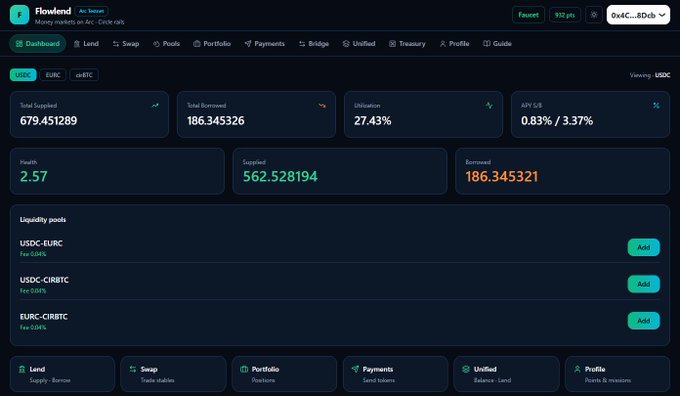The width and height of the screenshot is (680, 396).
Task: Click the briefcase icon on the Portfolio card
Action: point(244,369)
